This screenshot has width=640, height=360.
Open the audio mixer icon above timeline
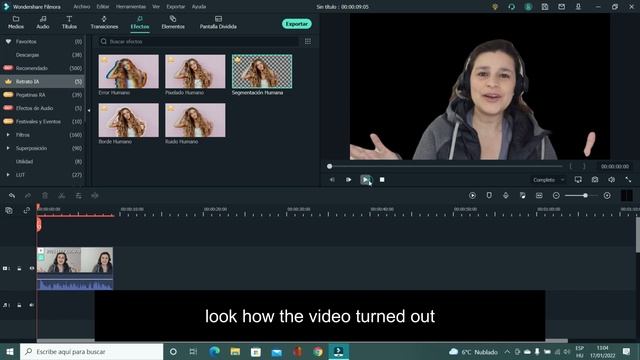[x=522, y=196]
